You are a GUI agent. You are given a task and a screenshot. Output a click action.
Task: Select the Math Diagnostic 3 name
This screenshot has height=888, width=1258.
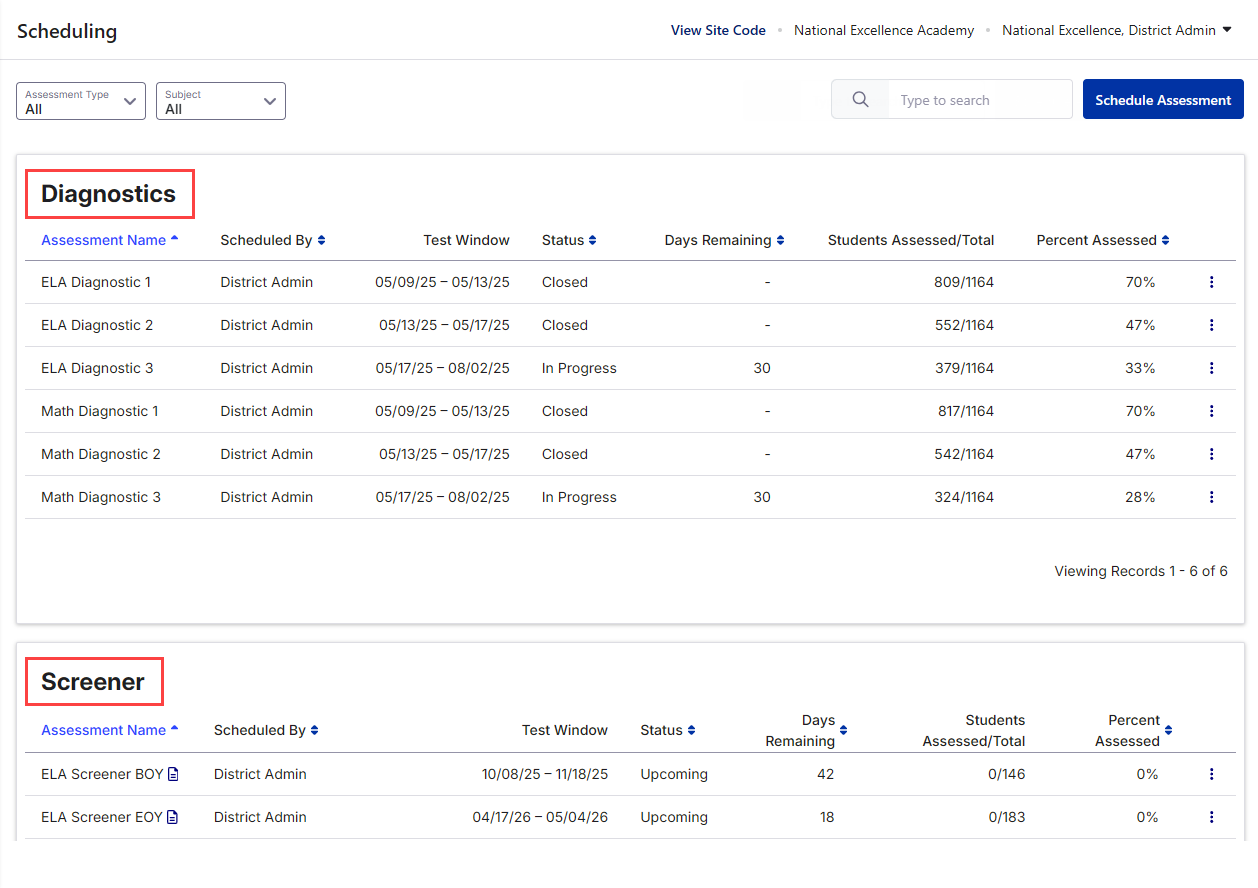[x=101, y=497]
